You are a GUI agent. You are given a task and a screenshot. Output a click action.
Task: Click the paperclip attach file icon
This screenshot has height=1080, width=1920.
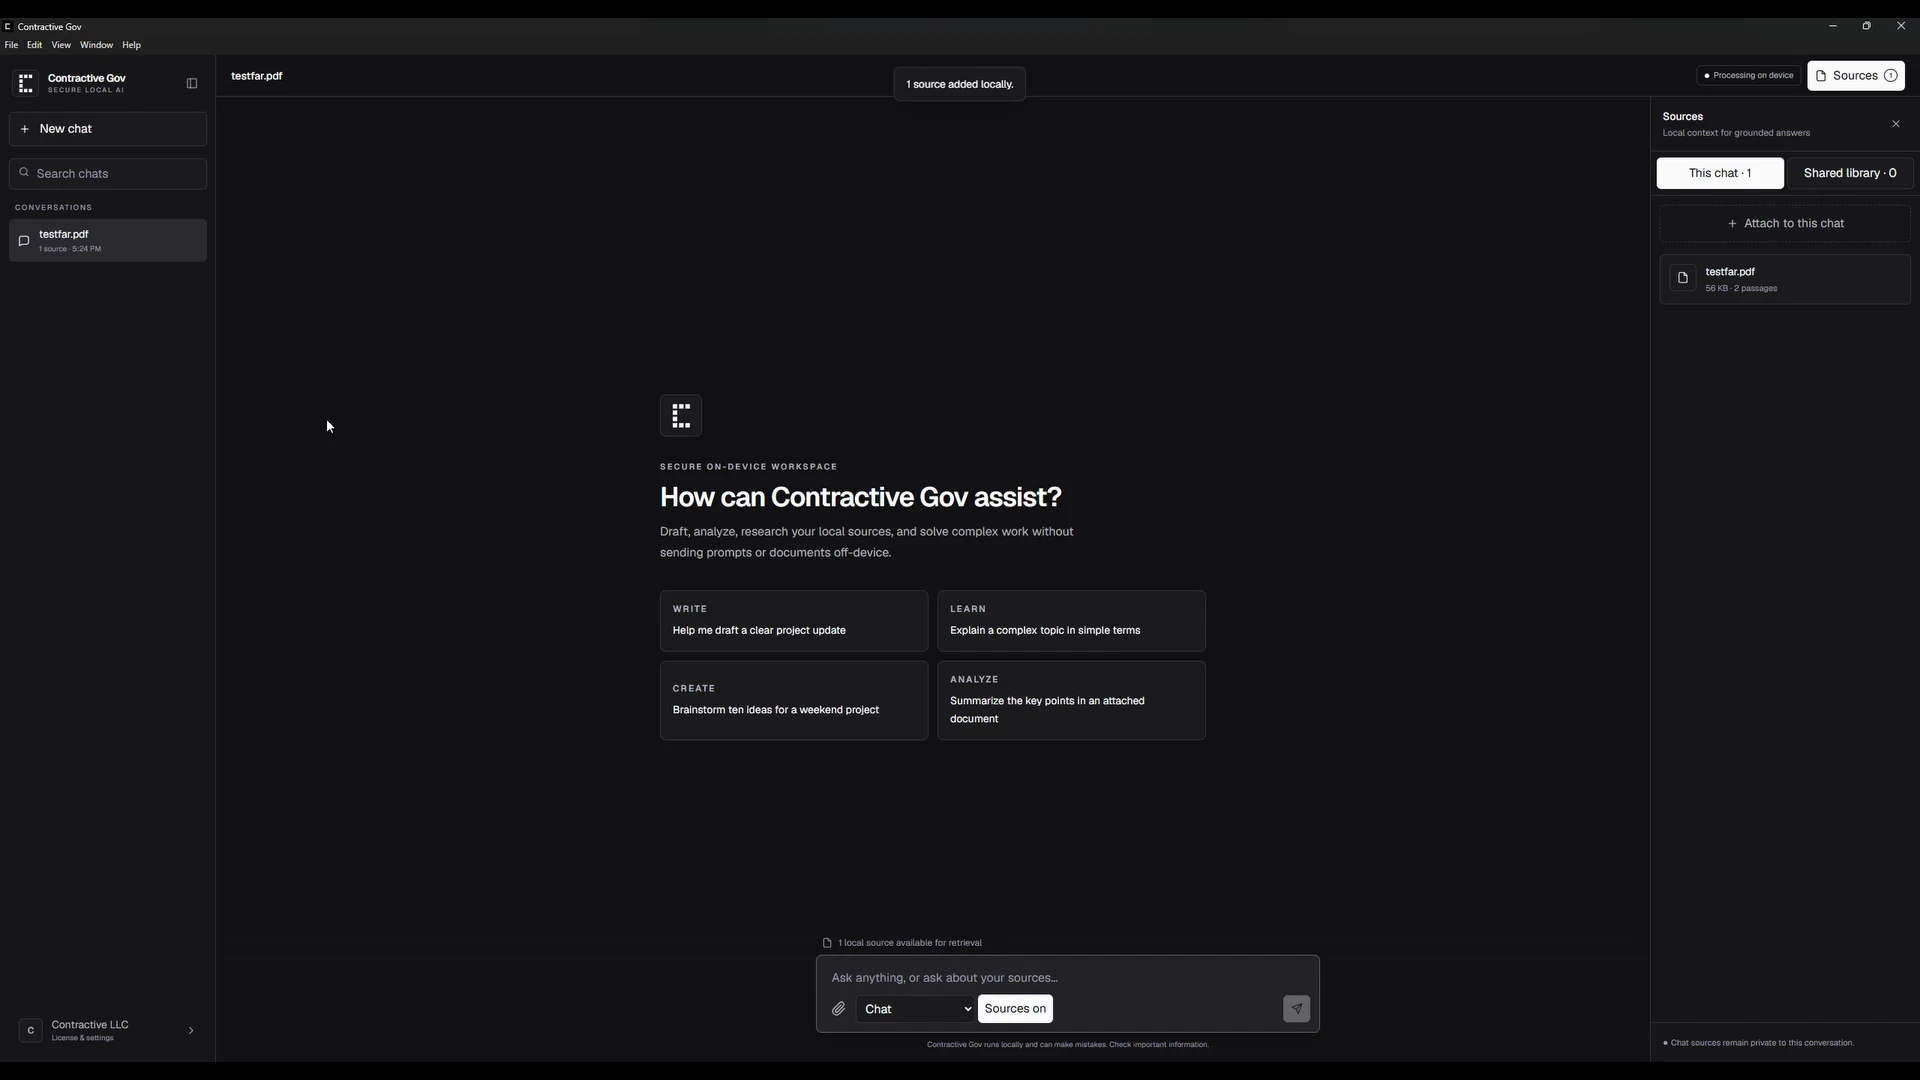[x=838, y=1009]
